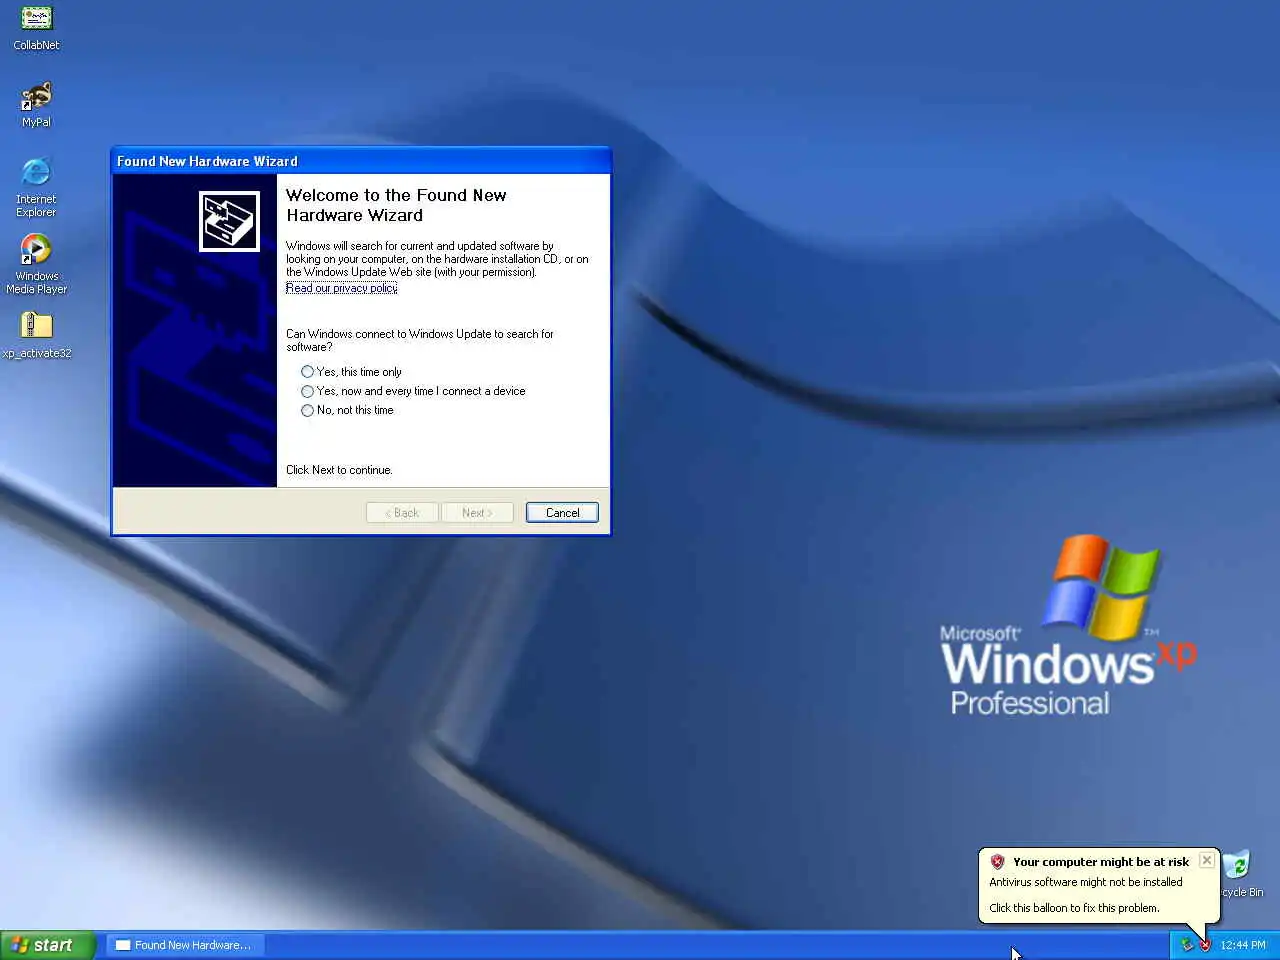
Task: Click the 'Antivirus software might not be installed' text
Action: click(1086, 882)
